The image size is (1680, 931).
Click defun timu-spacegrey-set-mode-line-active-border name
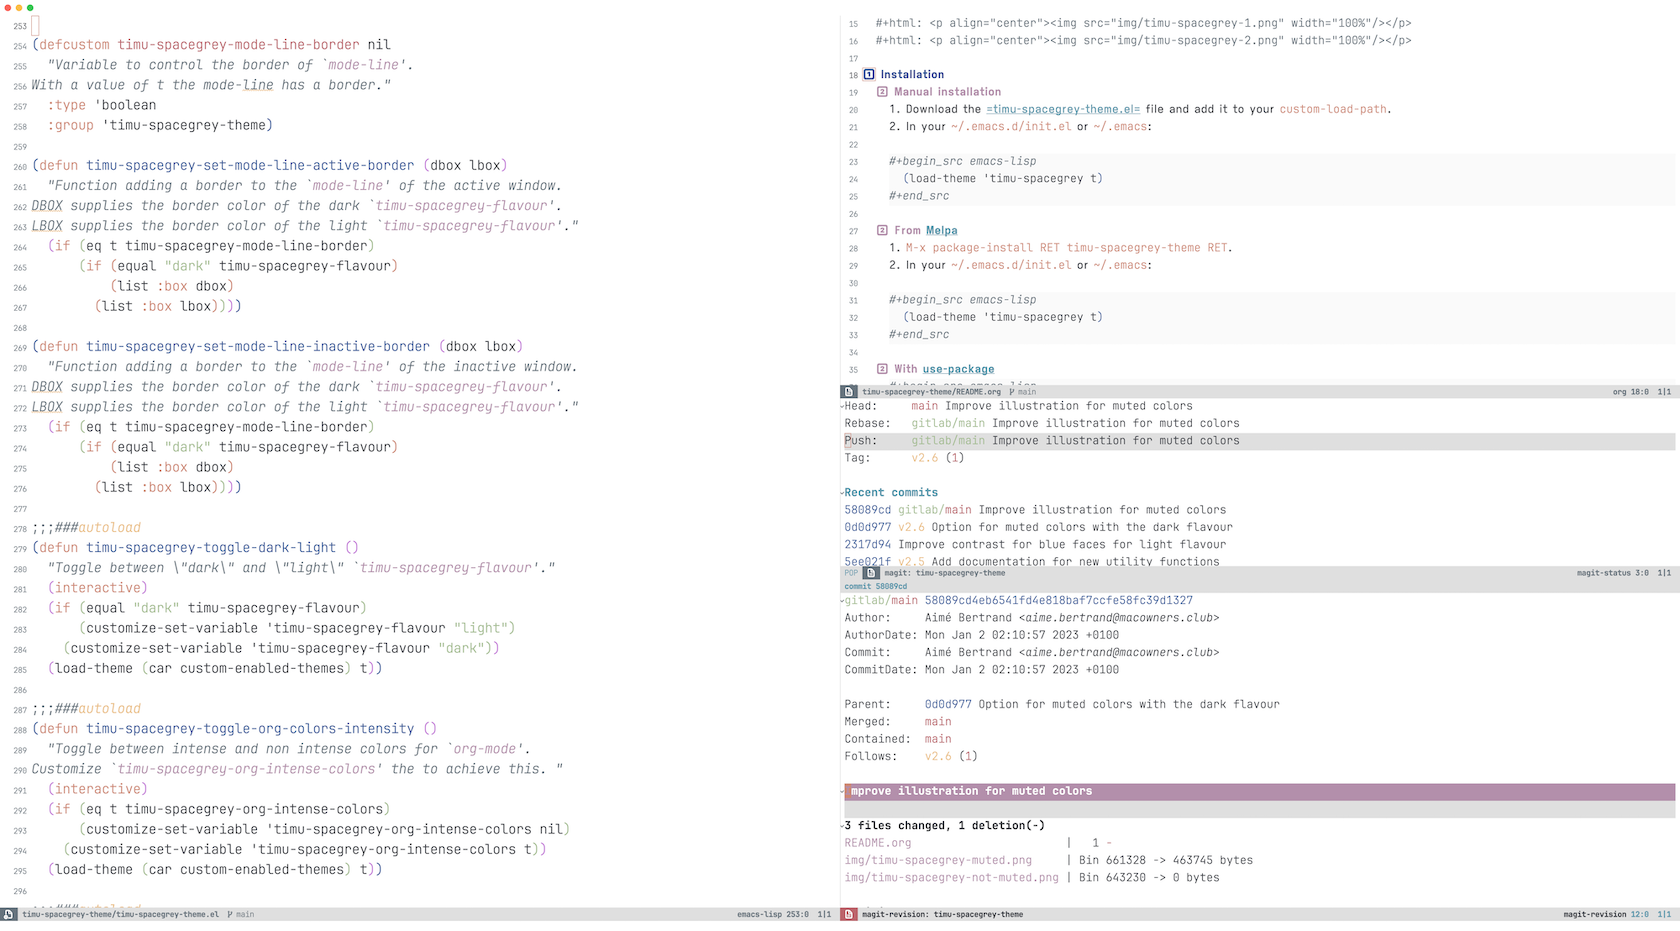(250, 166)
